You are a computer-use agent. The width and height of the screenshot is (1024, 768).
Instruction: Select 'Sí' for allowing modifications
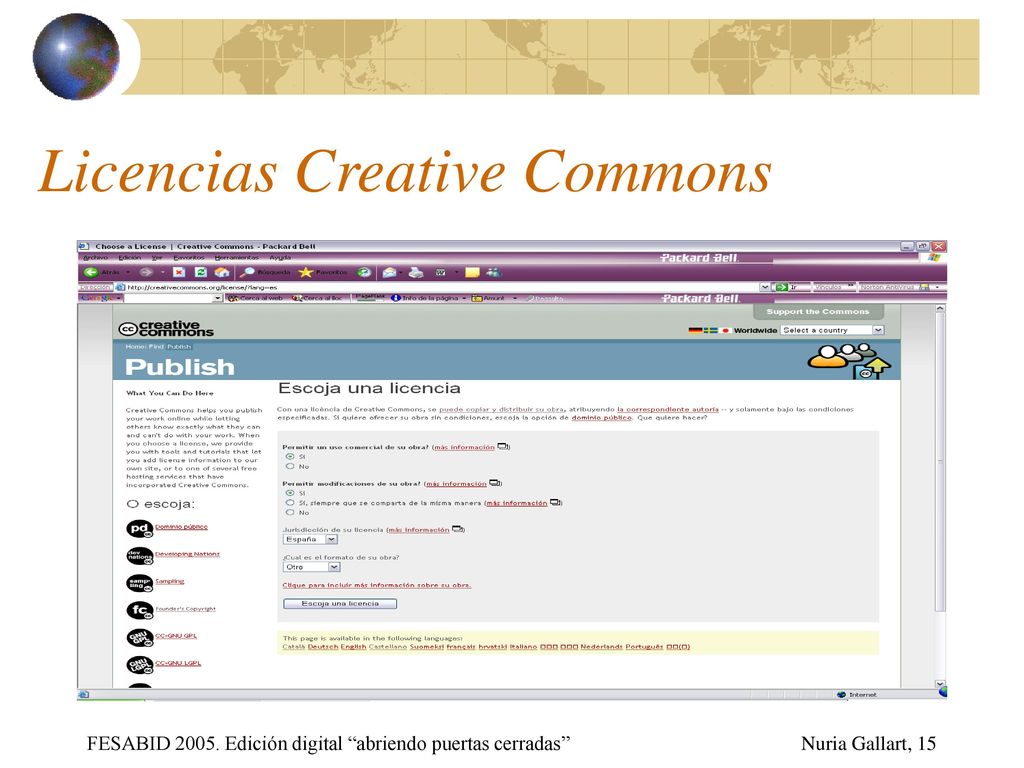point(290,493)
